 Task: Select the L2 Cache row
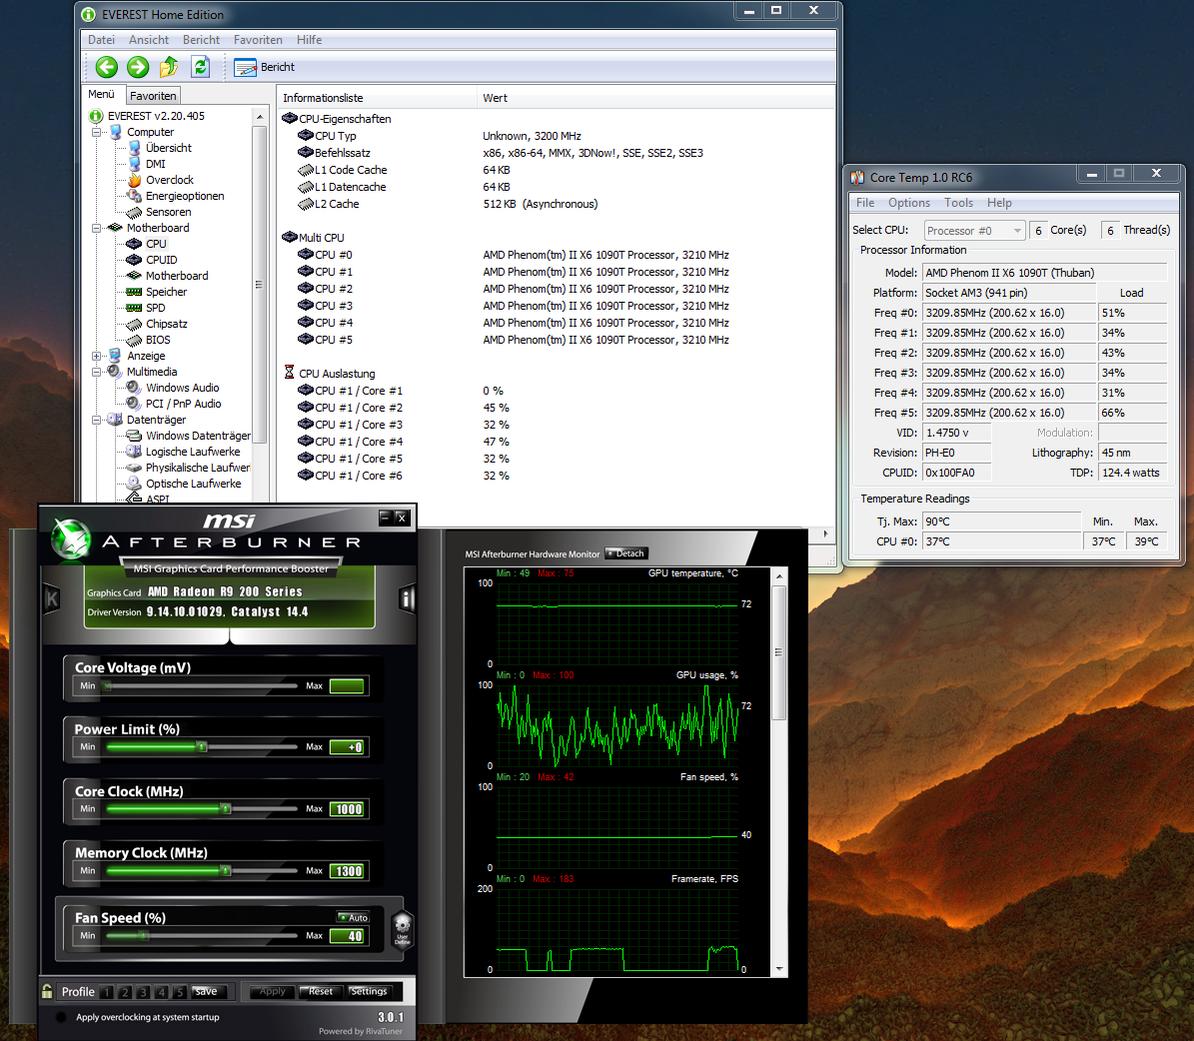tap(448, 204)
